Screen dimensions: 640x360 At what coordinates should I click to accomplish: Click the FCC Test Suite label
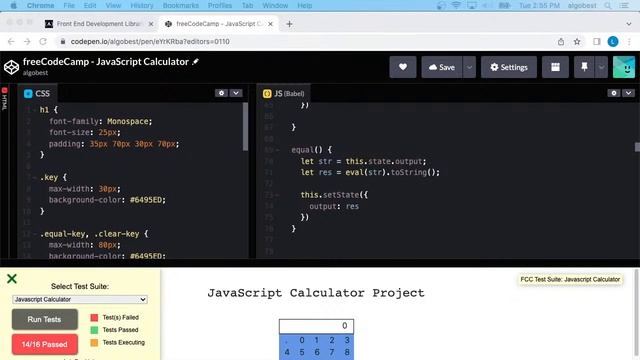tap(570, 279)
